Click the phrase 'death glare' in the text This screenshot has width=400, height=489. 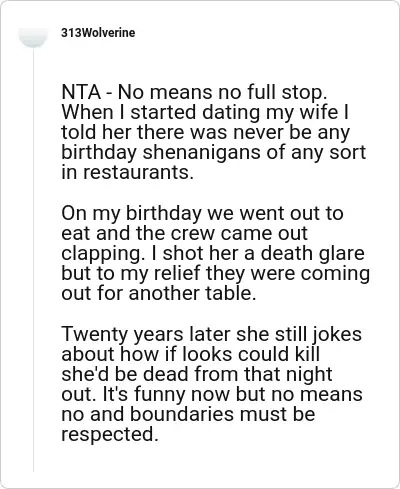[x=312, y=253]
